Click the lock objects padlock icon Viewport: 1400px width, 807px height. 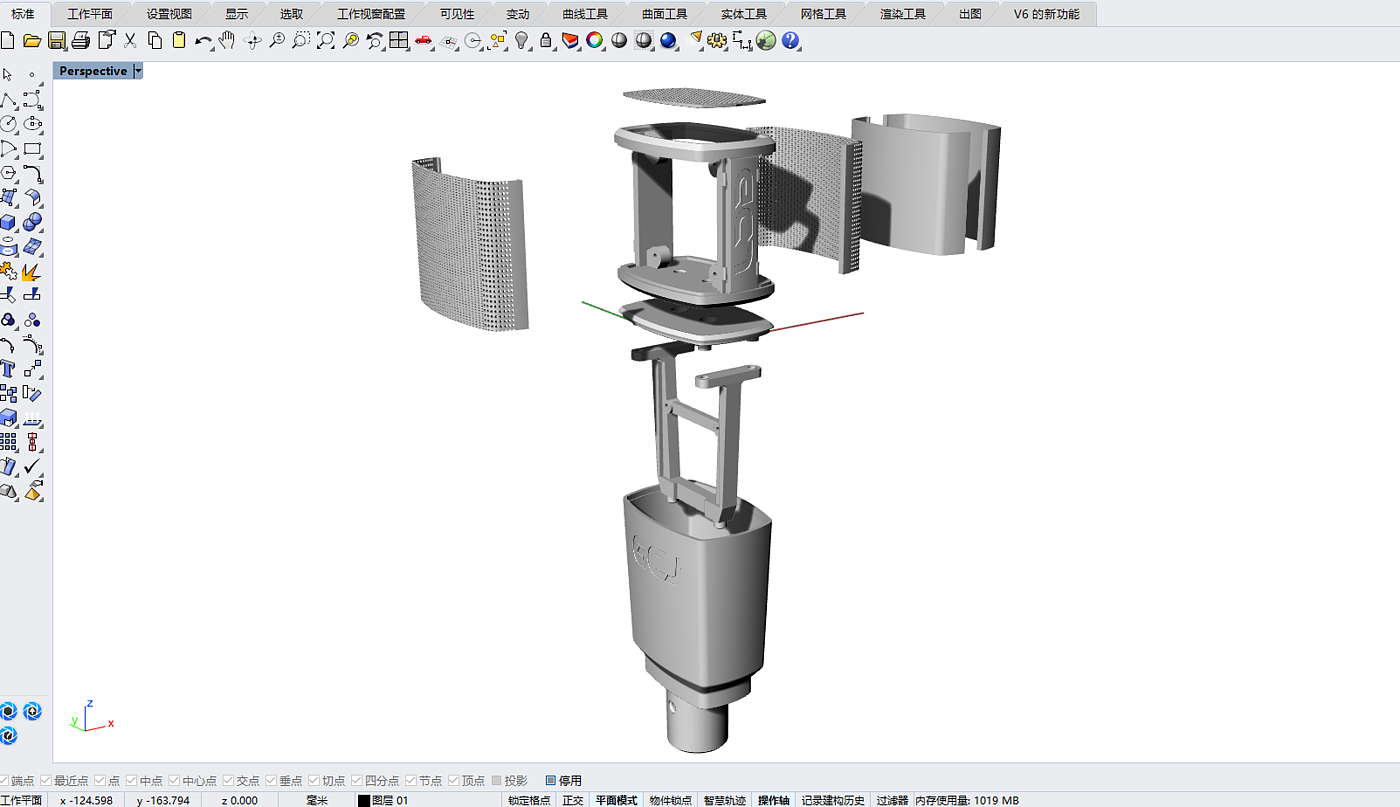coord(546,41)
